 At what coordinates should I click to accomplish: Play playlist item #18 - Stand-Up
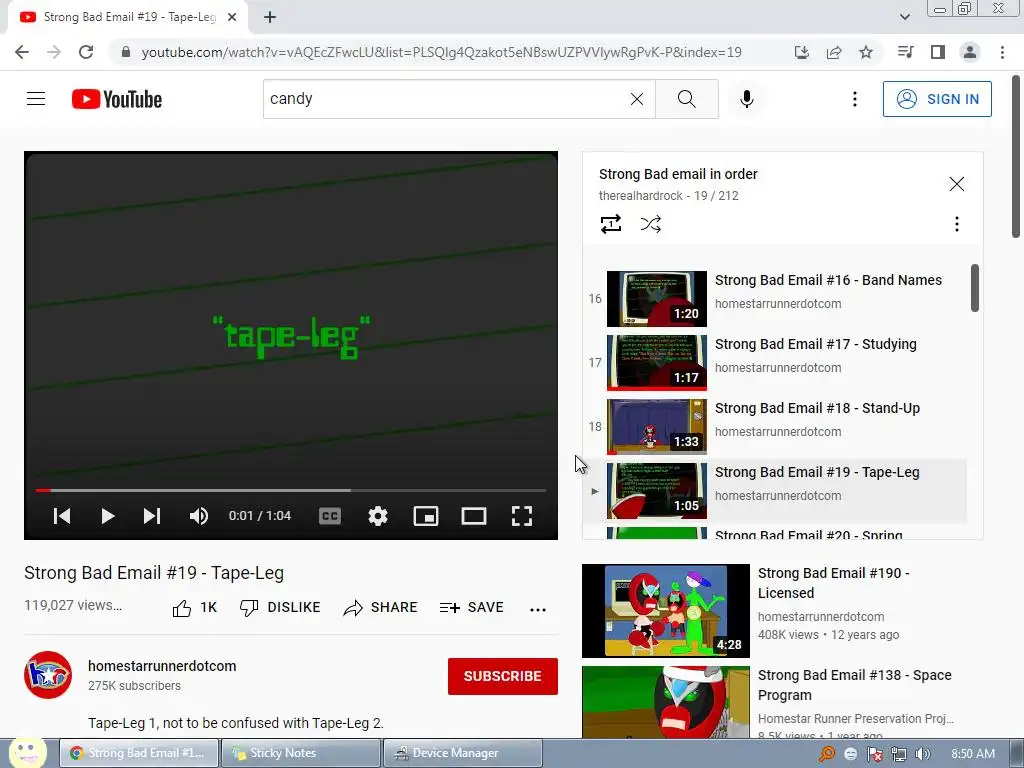click(777, 426)
